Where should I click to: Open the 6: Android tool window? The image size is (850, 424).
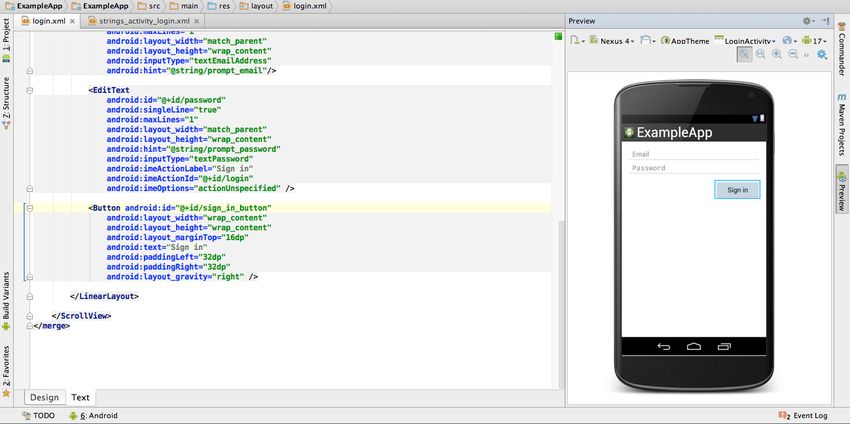pos(93,415)
